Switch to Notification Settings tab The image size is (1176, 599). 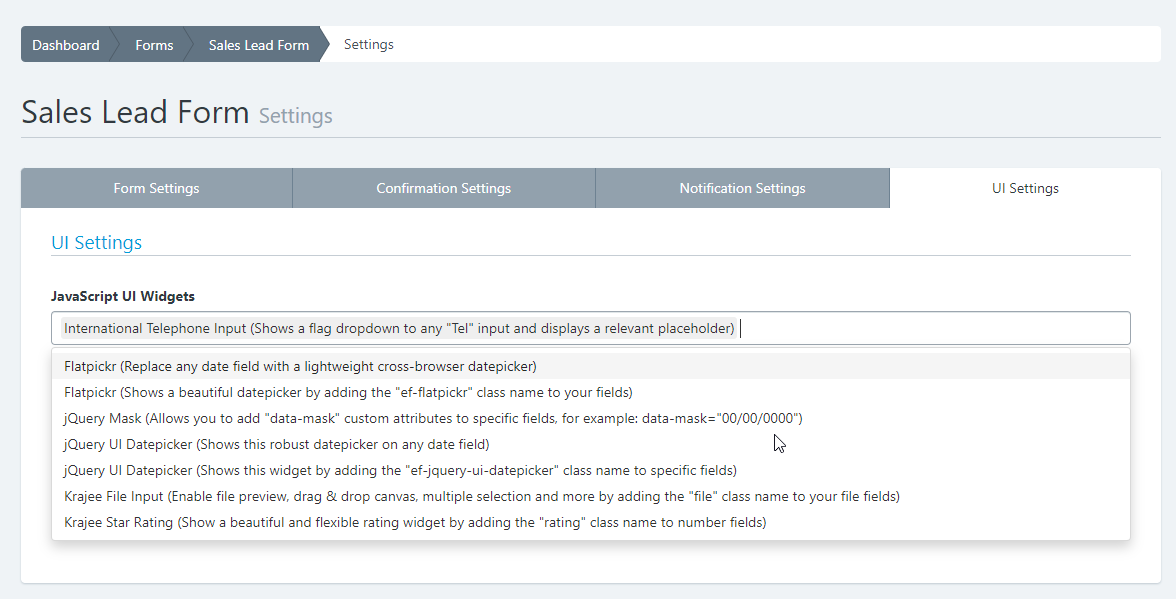pos(742,188)
